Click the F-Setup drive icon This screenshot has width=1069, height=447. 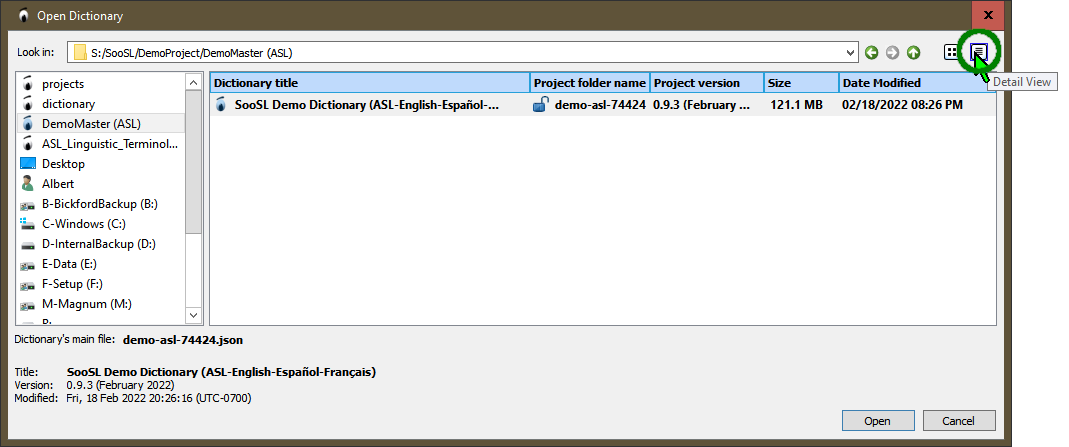tap(28, 284)
